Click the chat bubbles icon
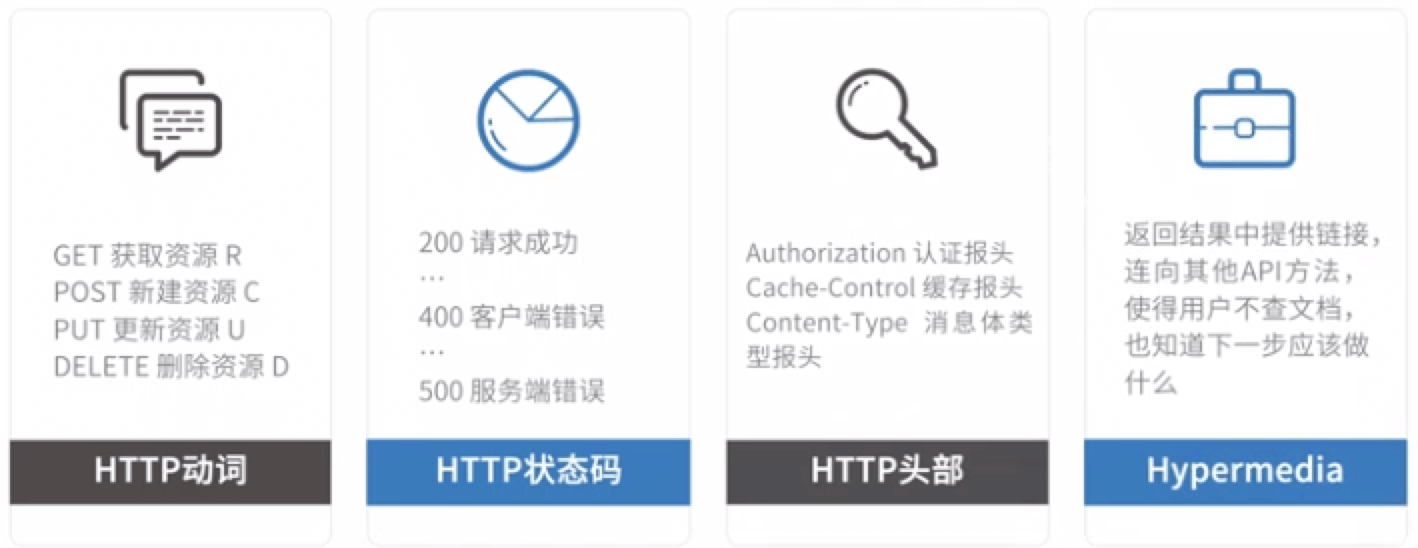The width and height of the screenshot is (1418, 548). tap(170, 119)
